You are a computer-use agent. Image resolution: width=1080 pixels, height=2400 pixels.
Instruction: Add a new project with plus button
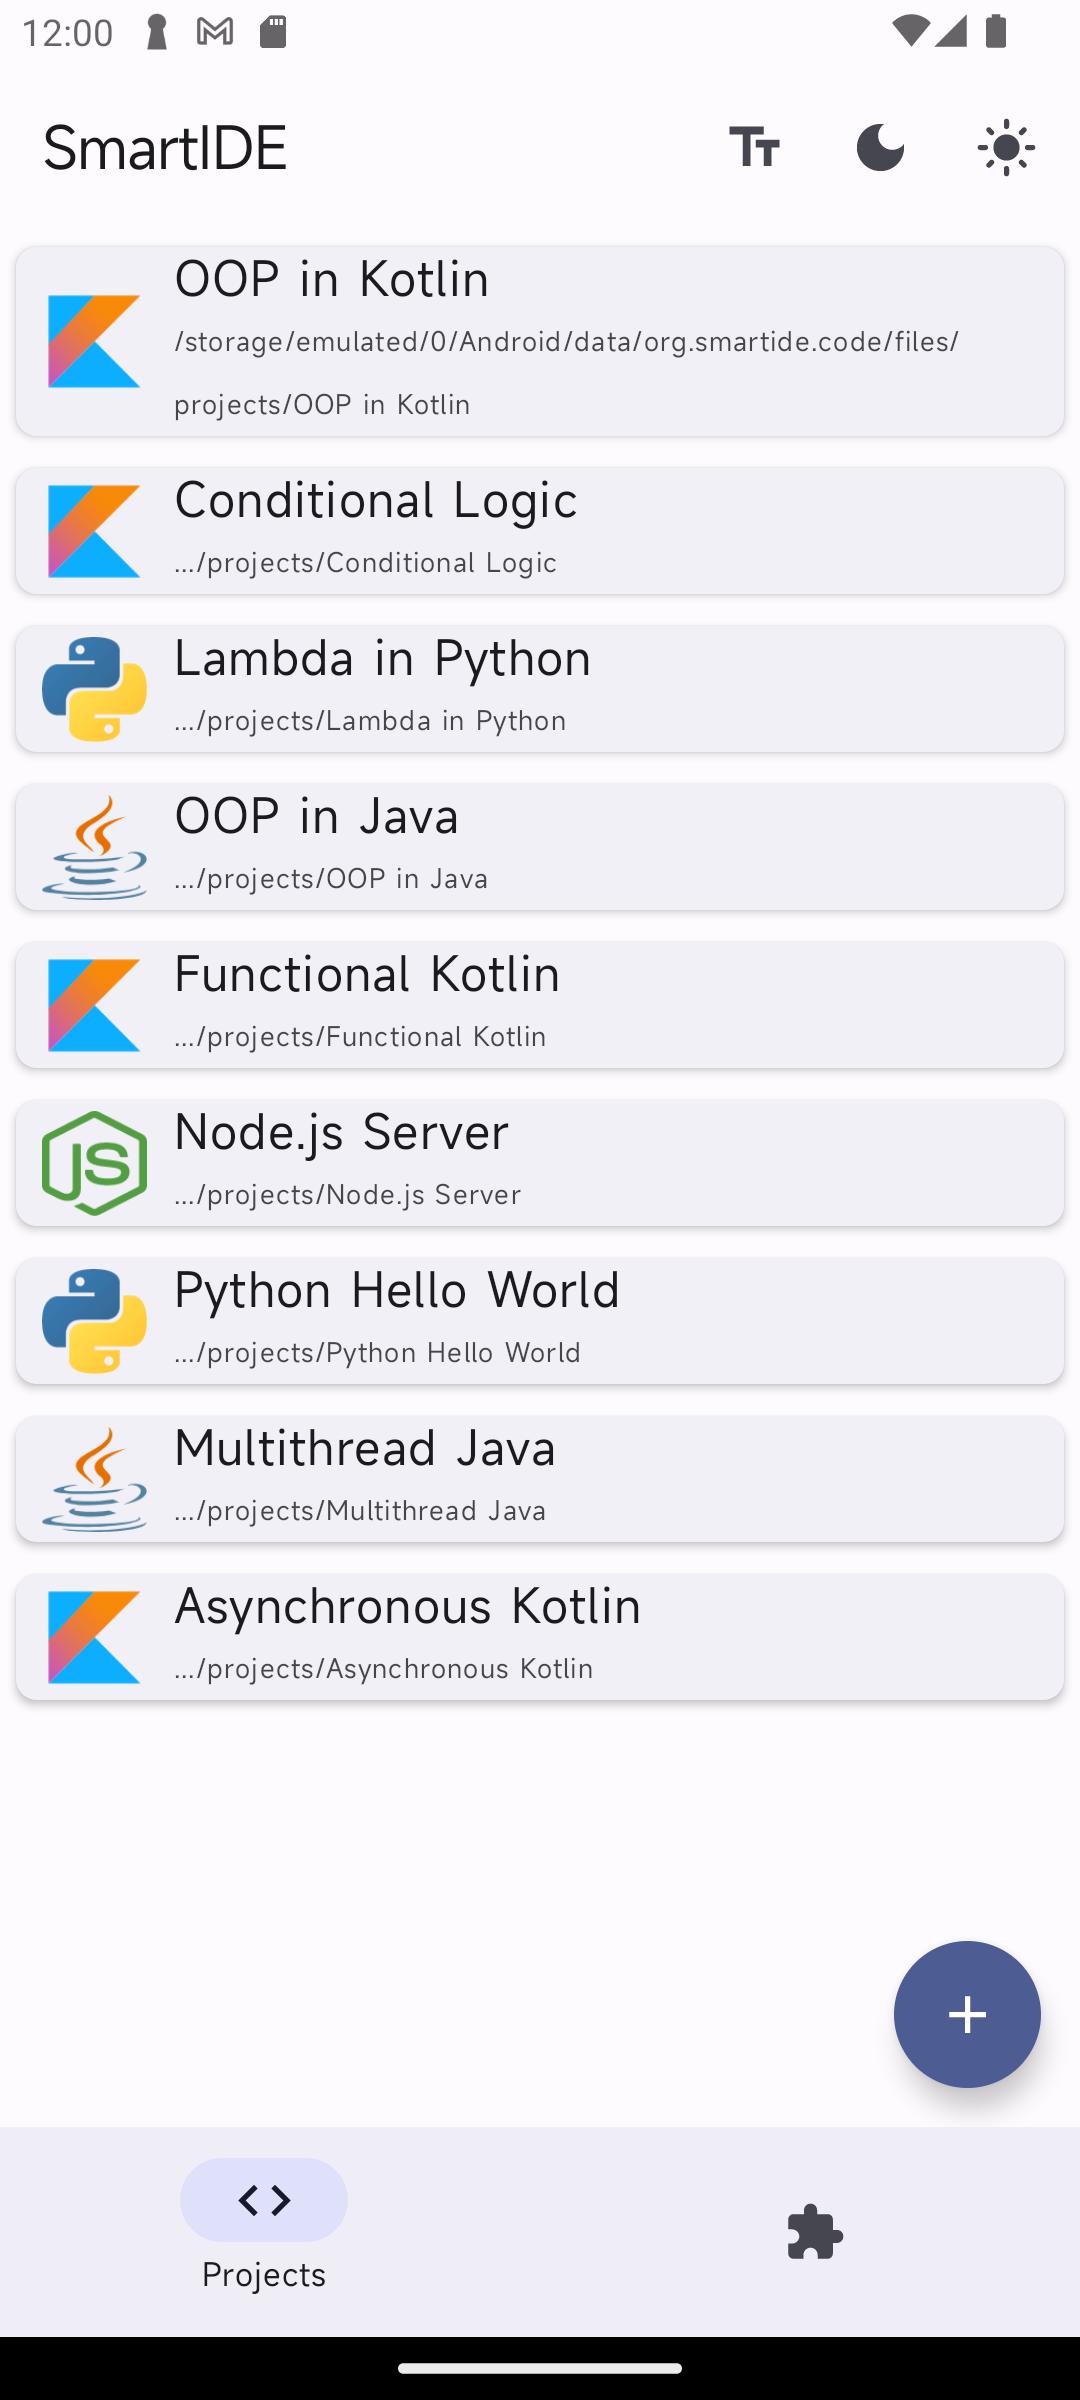(967, 2014)
